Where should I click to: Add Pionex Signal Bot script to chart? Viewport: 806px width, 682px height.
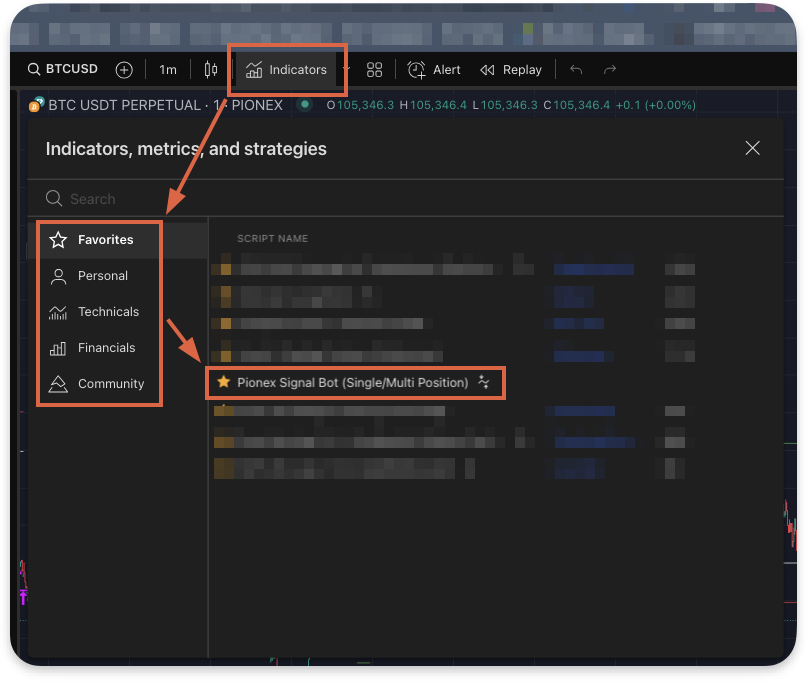353,382
